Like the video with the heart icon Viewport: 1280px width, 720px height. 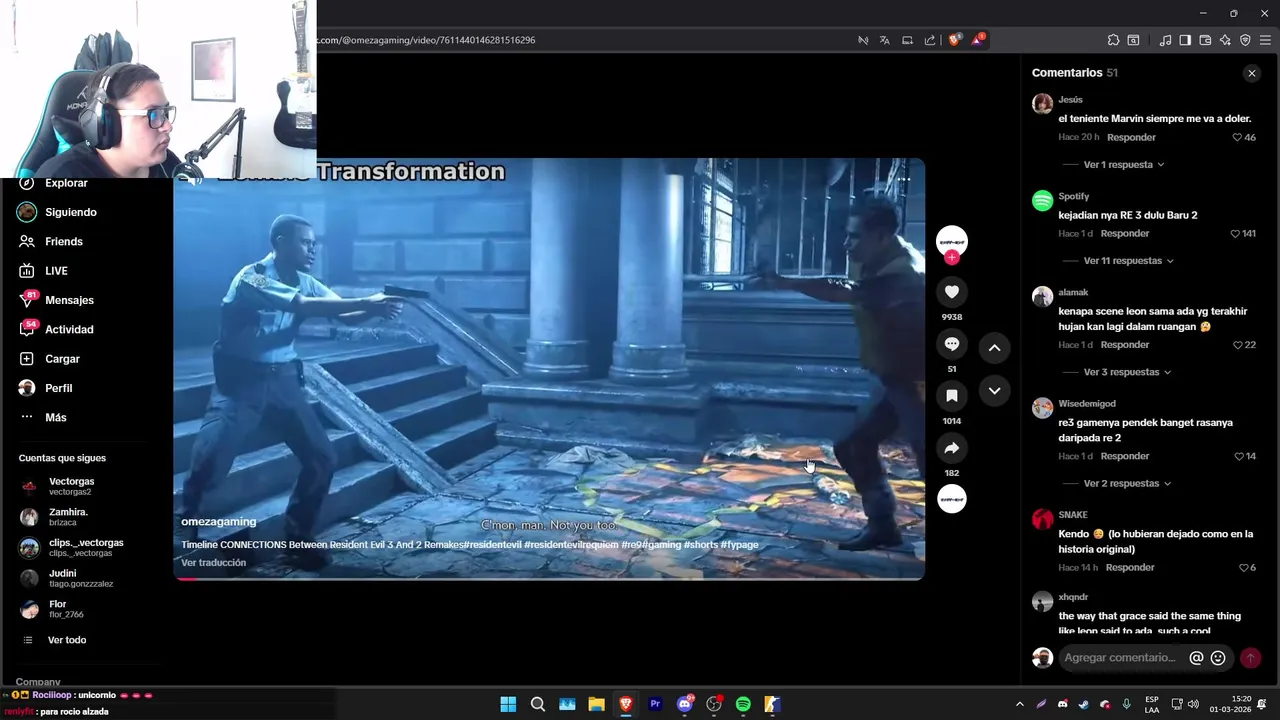point(951,292)
